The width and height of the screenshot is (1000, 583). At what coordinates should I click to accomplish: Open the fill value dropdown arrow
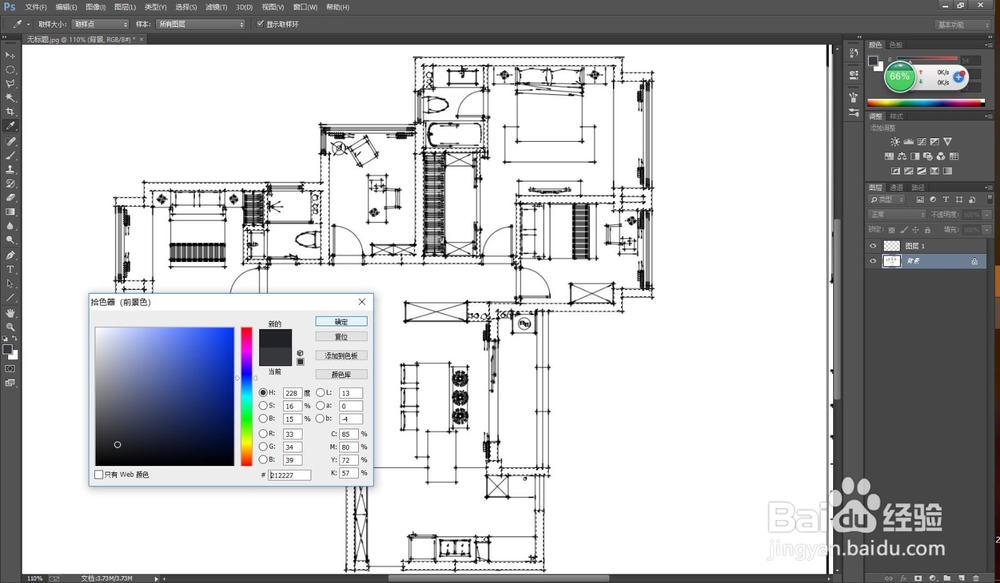tap(987, 230)
